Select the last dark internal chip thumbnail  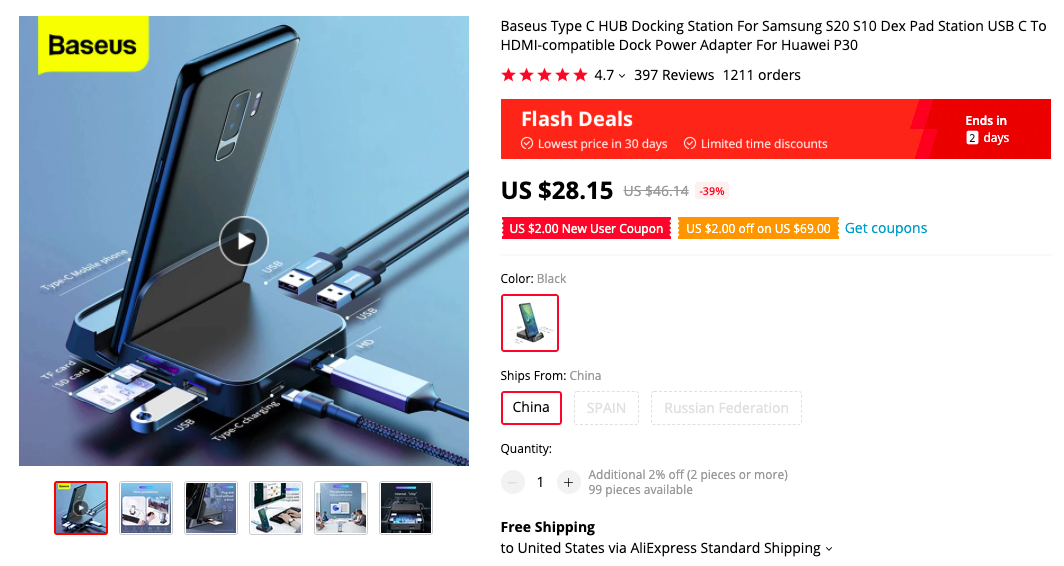(x=406, y=508)
